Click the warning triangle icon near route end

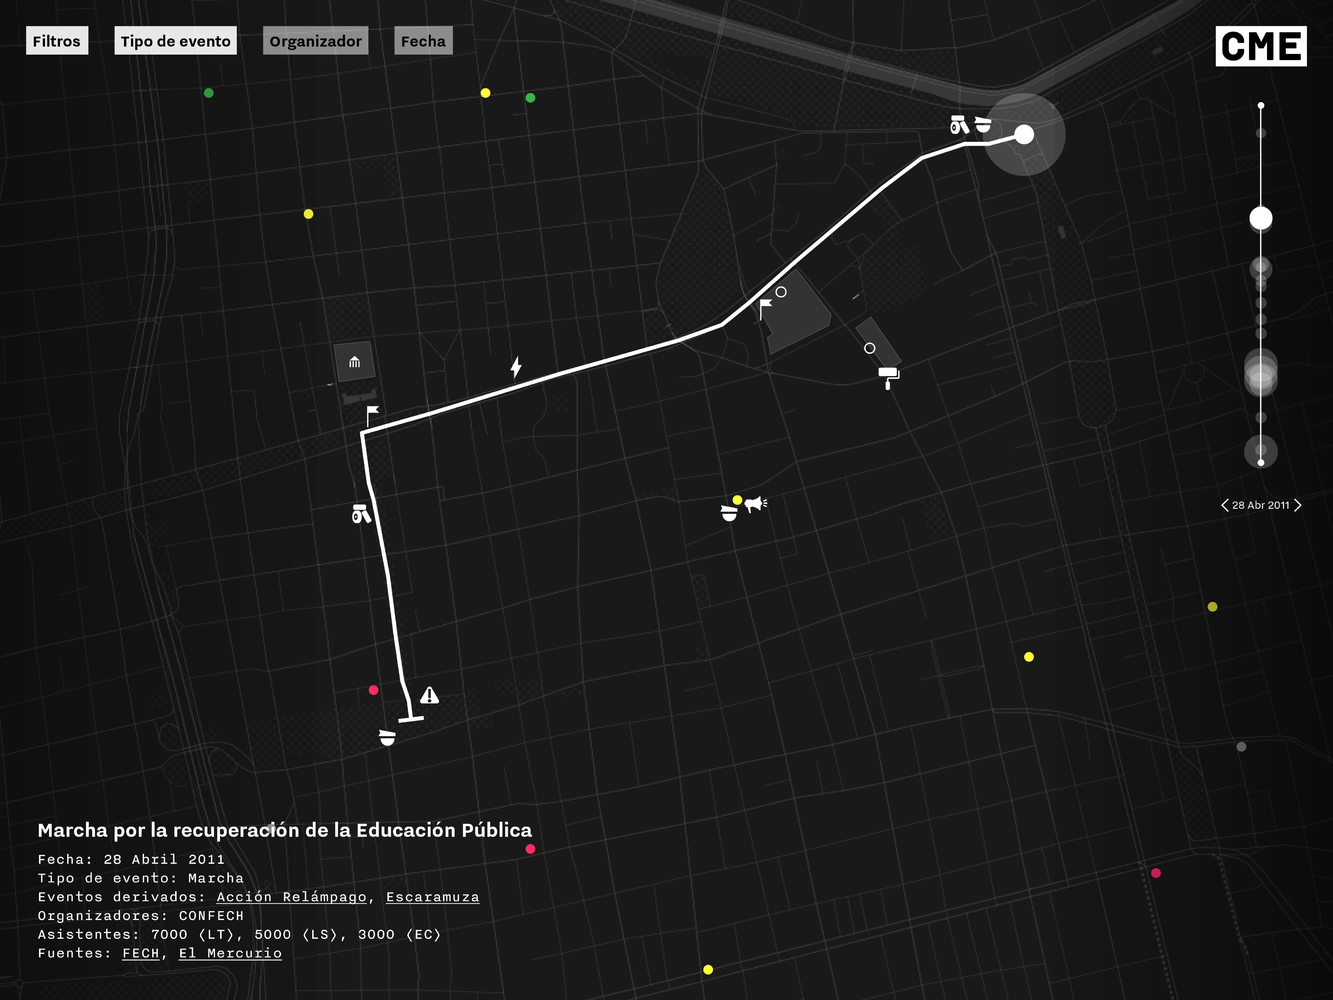tap(429, 695)
